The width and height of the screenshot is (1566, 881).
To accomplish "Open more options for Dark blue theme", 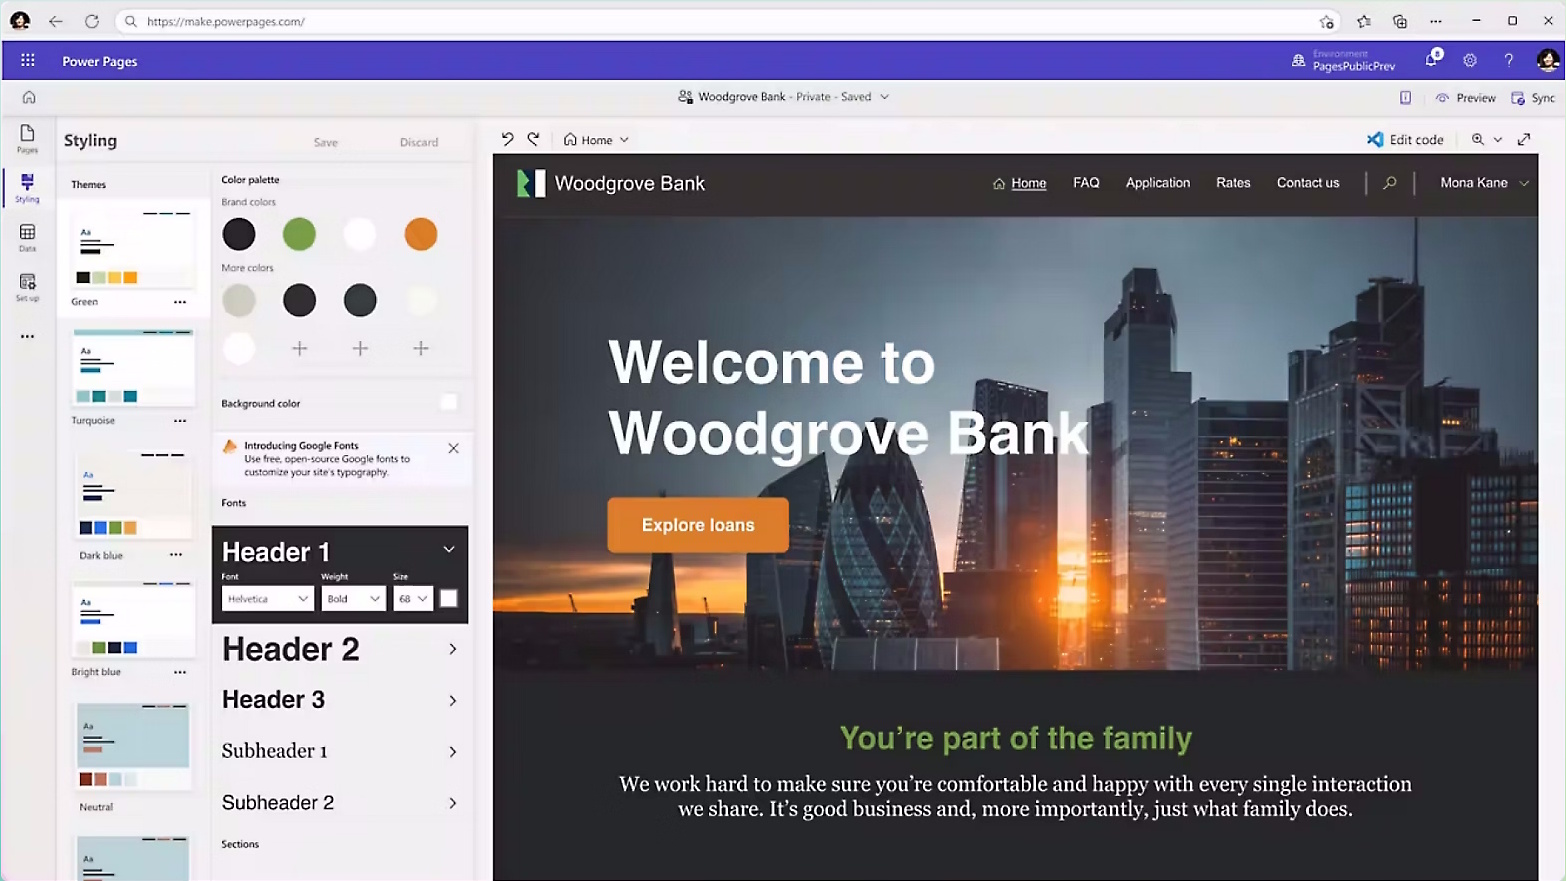I will pyautogui.click(x=176, y=555).
